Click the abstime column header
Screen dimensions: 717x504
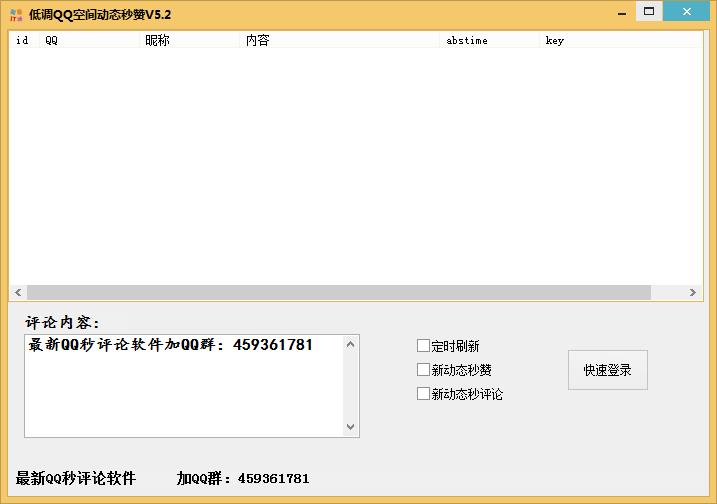(x=490, y=40)
